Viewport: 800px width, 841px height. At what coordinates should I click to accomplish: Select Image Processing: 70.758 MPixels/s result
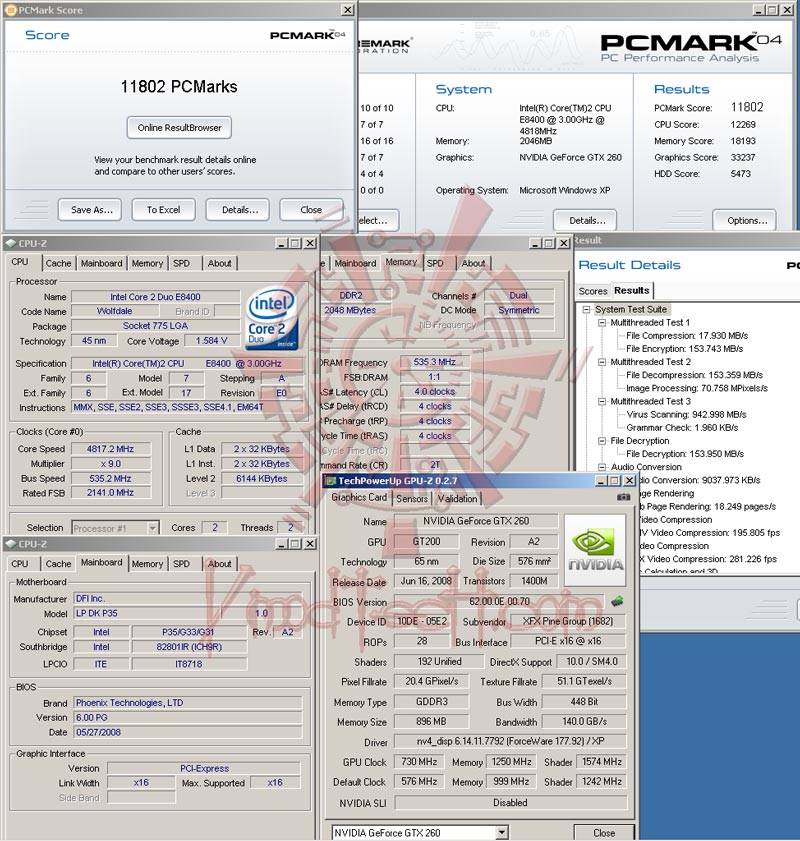(x=697, y=388)
